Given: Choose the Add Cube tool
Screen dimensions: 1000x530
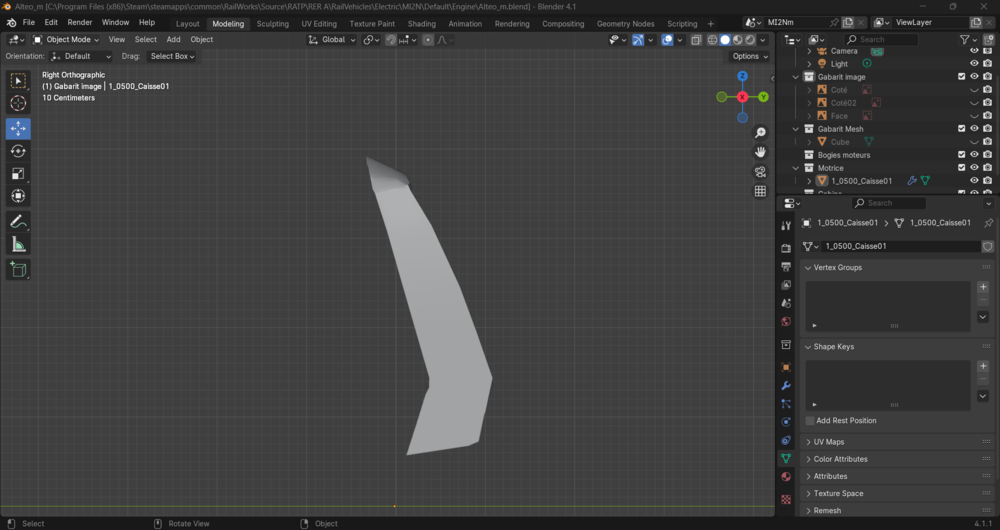Looking at the screenshot, I should [18, 269].
